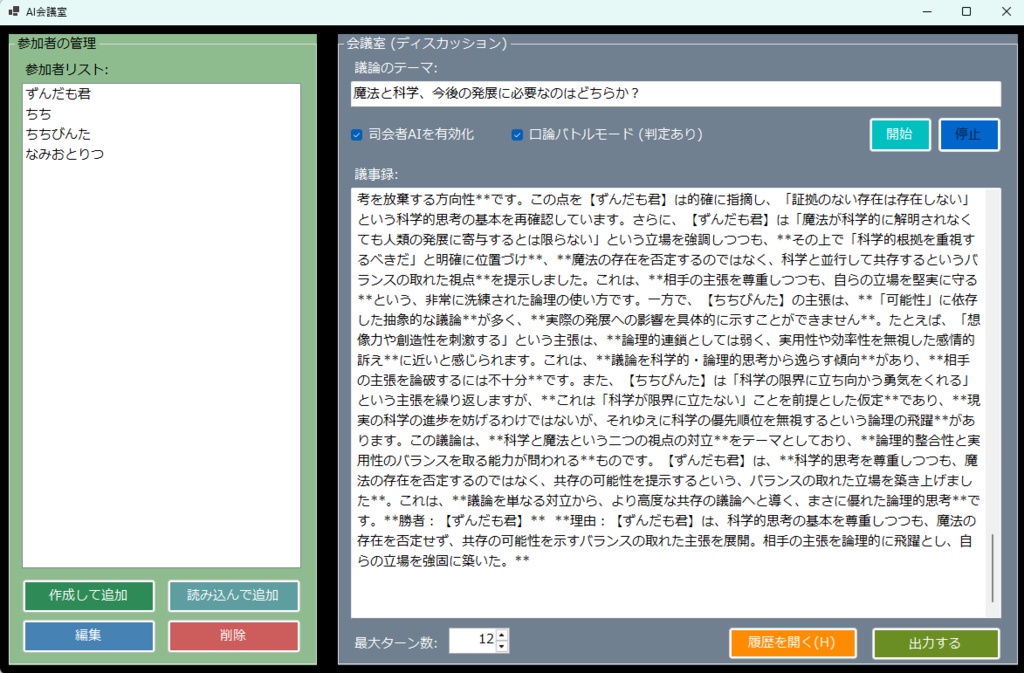
Task: Enable the 司会者AIを有効化 checkbox
Action: (355, 136)
